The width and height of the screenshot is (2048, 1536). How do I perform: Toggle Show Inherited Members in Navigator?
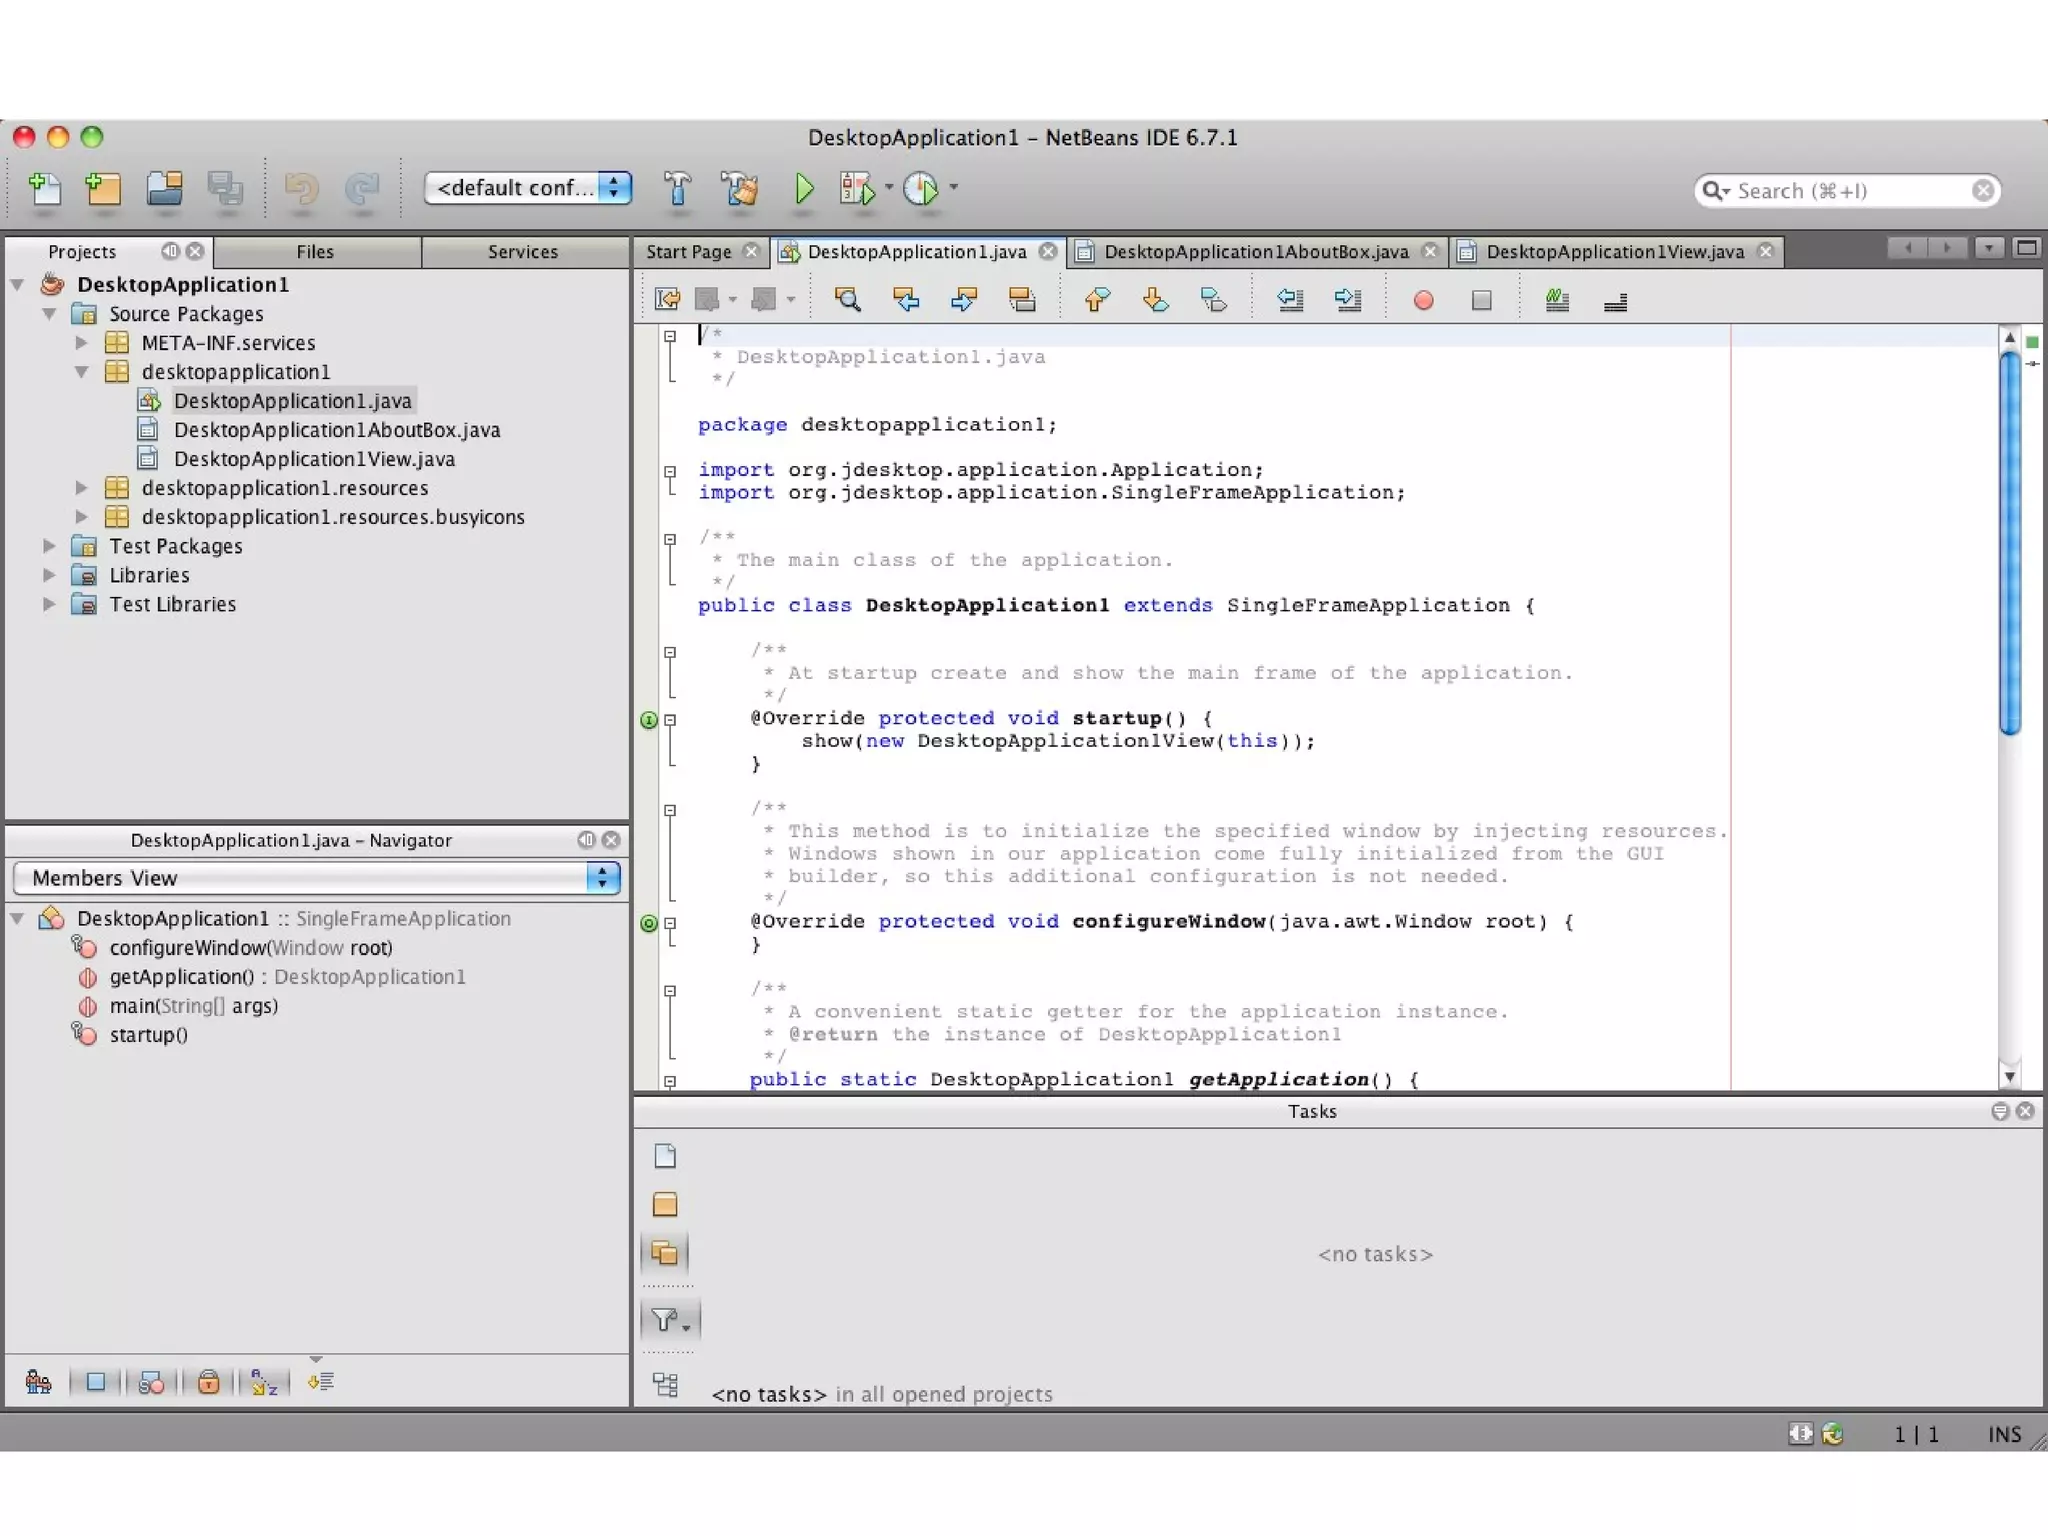point(38,1382)
